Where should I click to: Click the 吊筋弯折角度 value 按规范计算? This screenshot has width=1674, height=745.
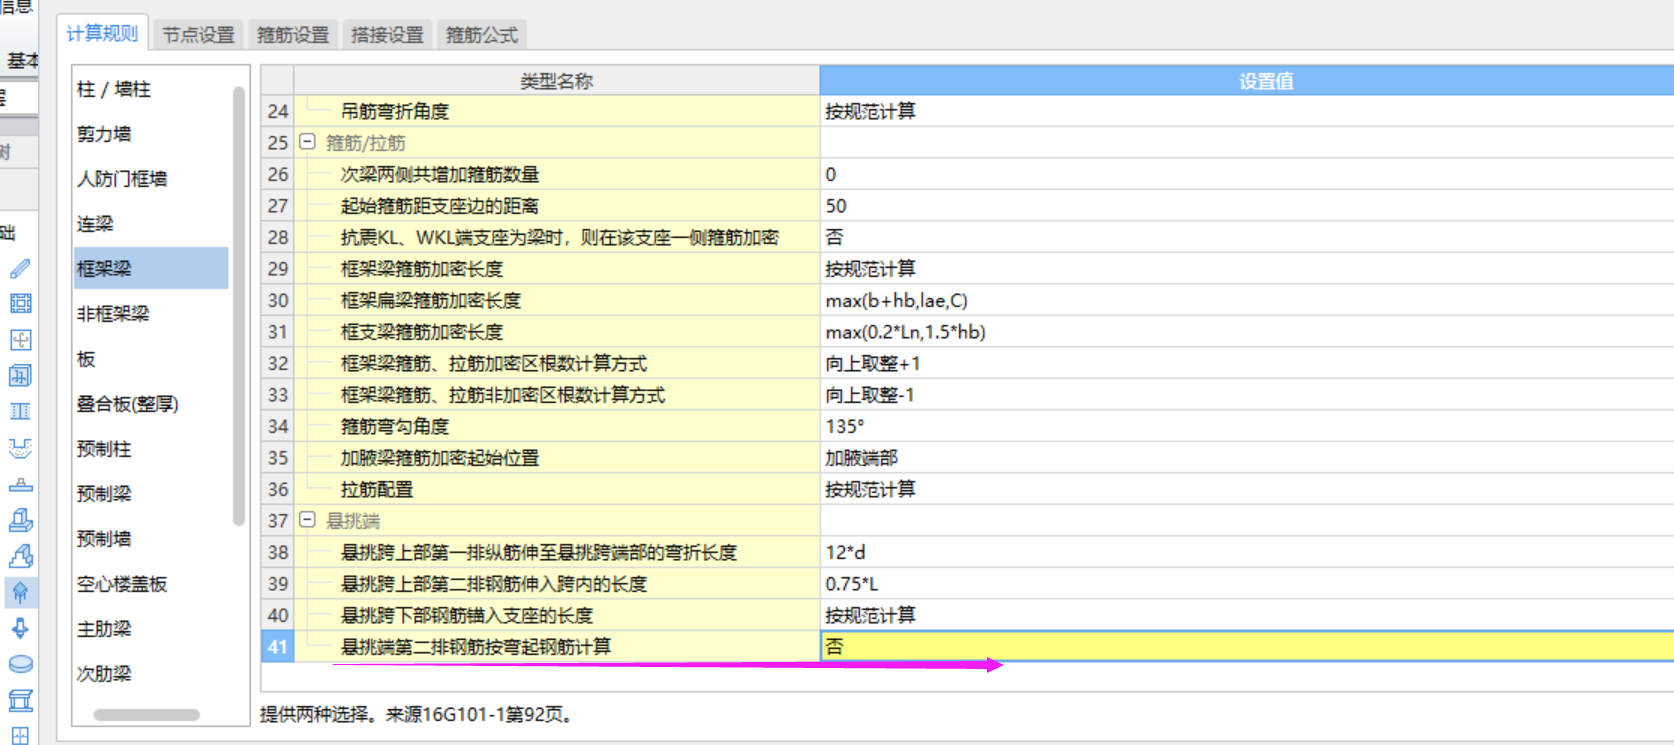(1247, 111)
